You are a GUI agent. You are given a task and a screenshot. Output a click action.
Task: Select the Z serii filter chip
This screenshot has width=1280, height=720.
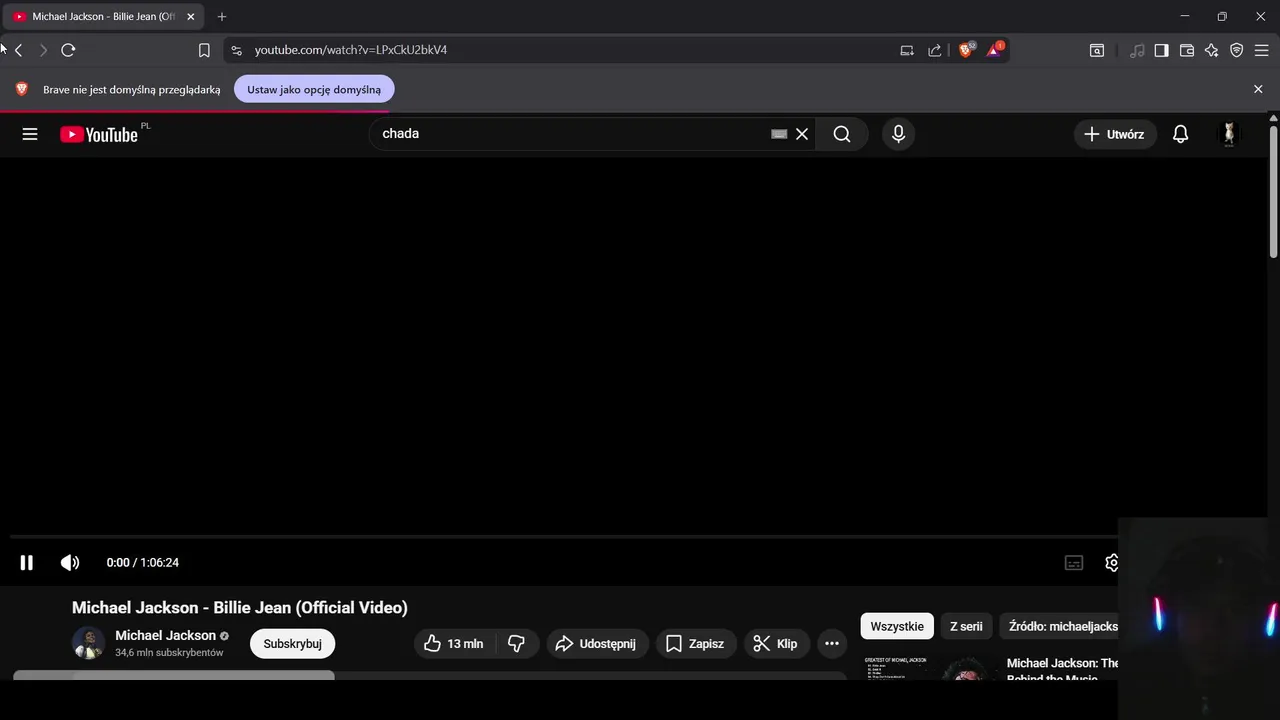pyautogui.click(x=966, y=626)
